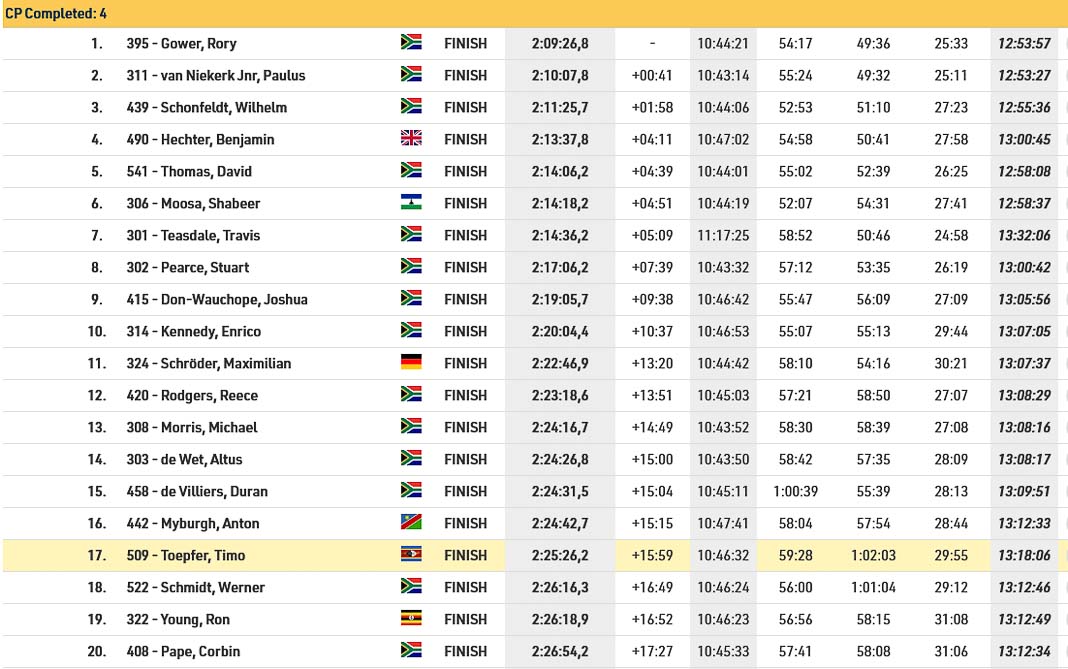This screenshot has height=669, width=1068.
Task: Click the Namibian flag next to Myburgh, Anton
Action: click(411, 523)
